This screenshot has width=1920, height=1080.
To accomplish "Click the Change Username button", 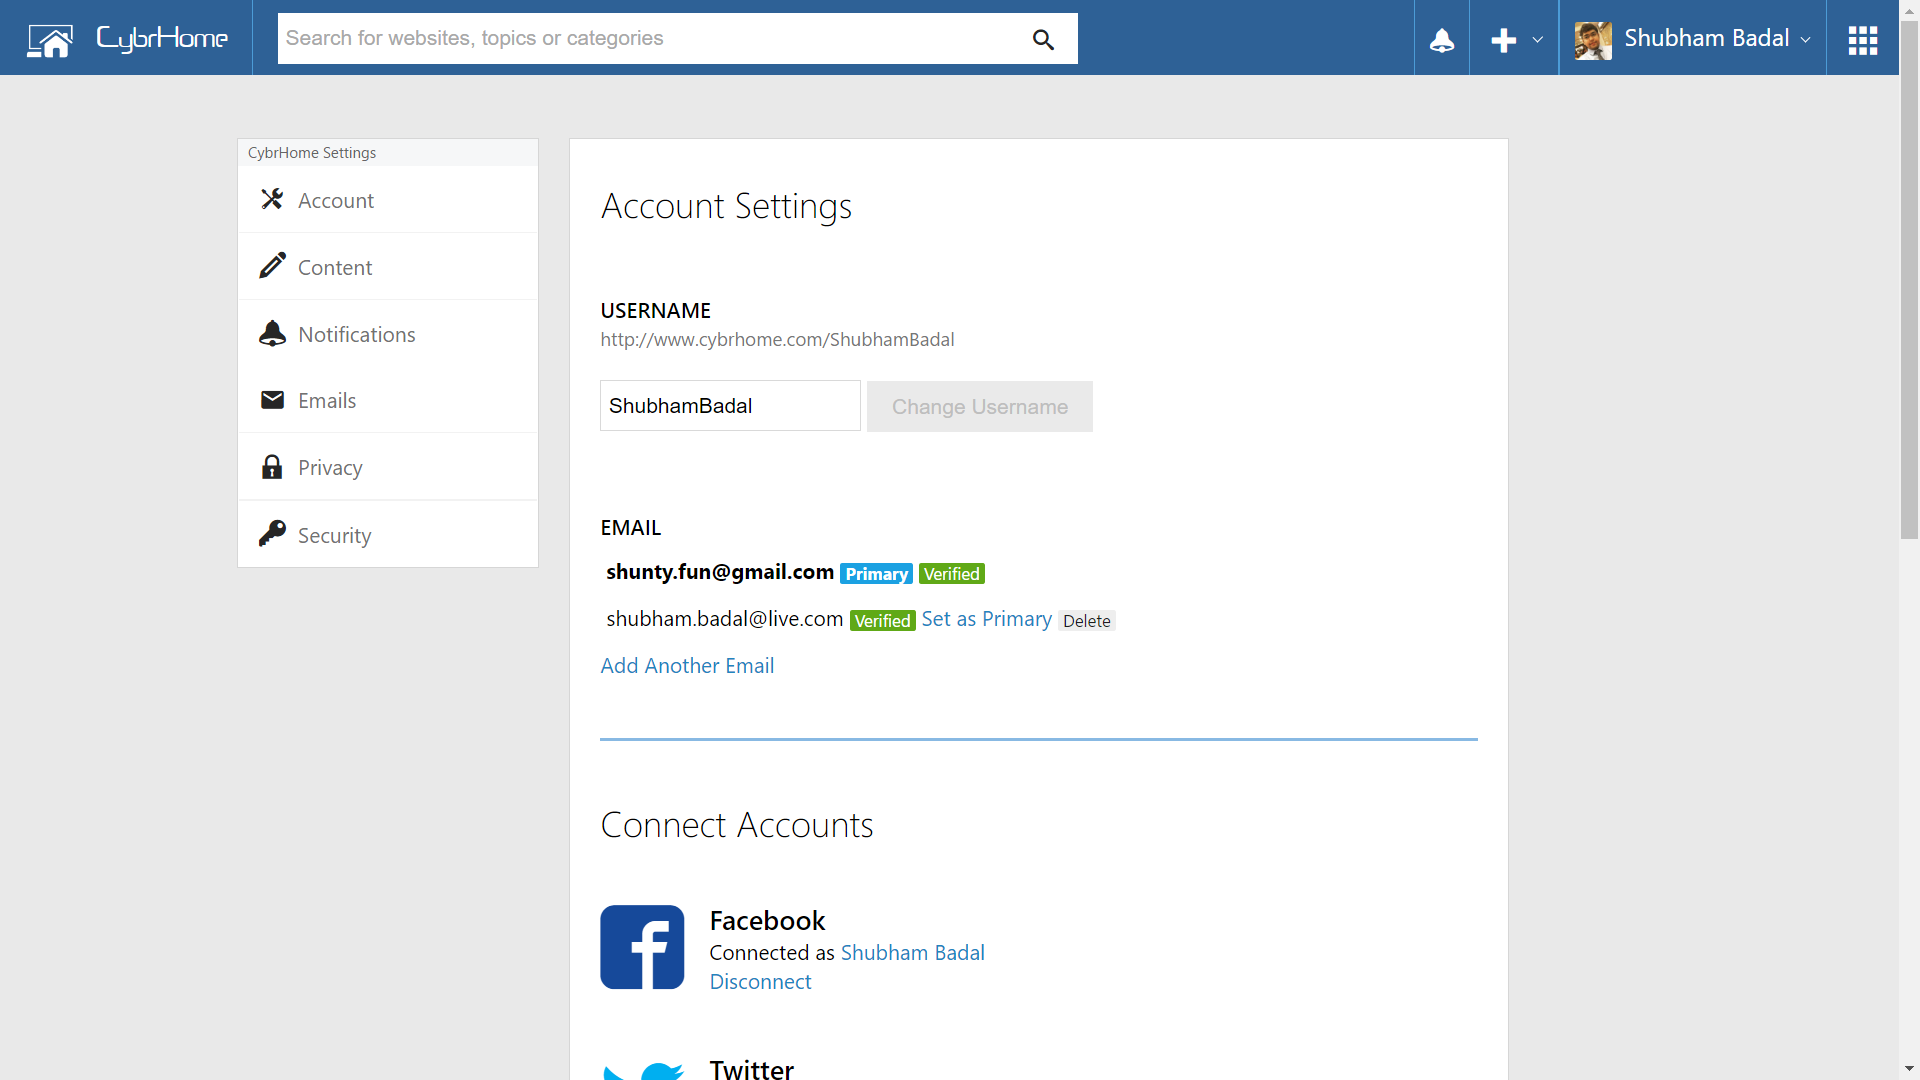I will [980, 406].
